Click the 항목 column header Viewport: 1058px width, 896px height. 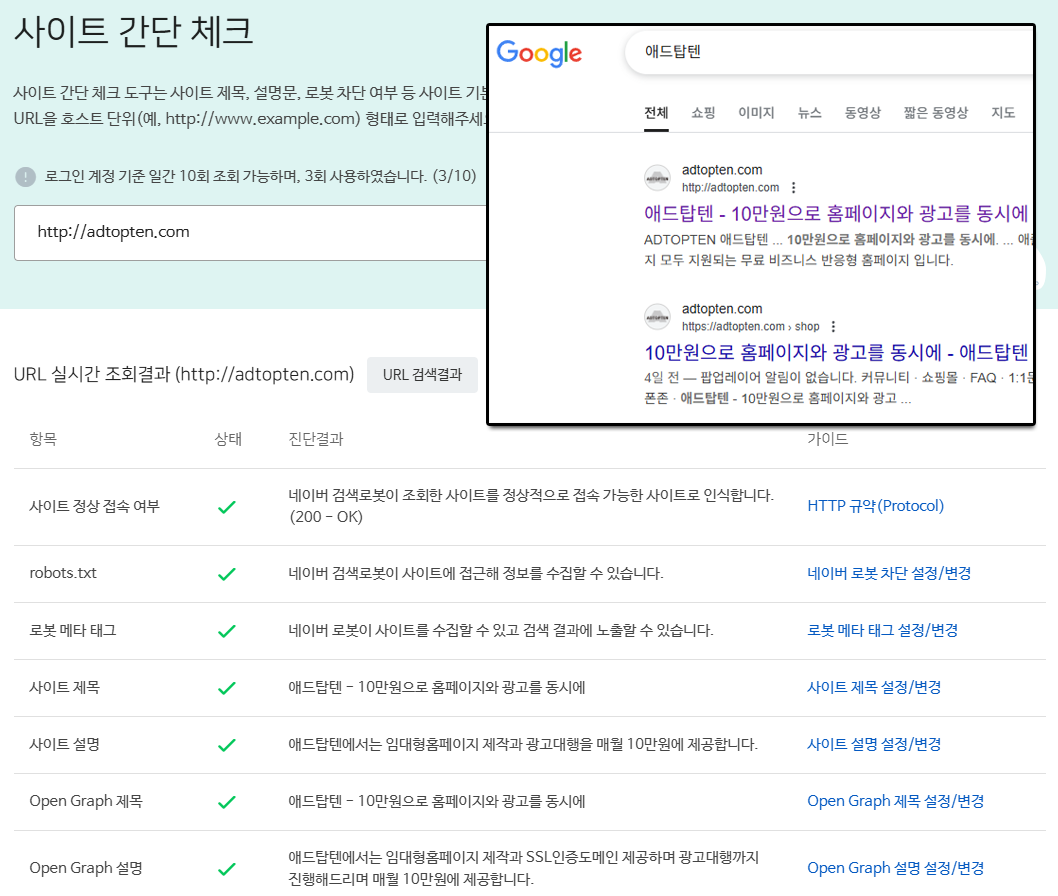coord(43,439)
